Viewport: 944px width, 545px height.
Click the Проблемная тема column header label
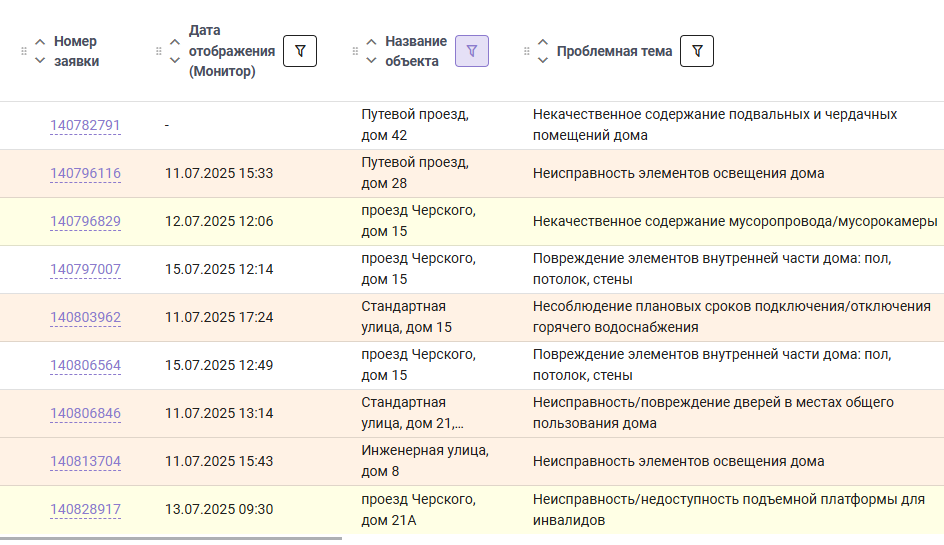pyautogui.click(x=614, y=51)
